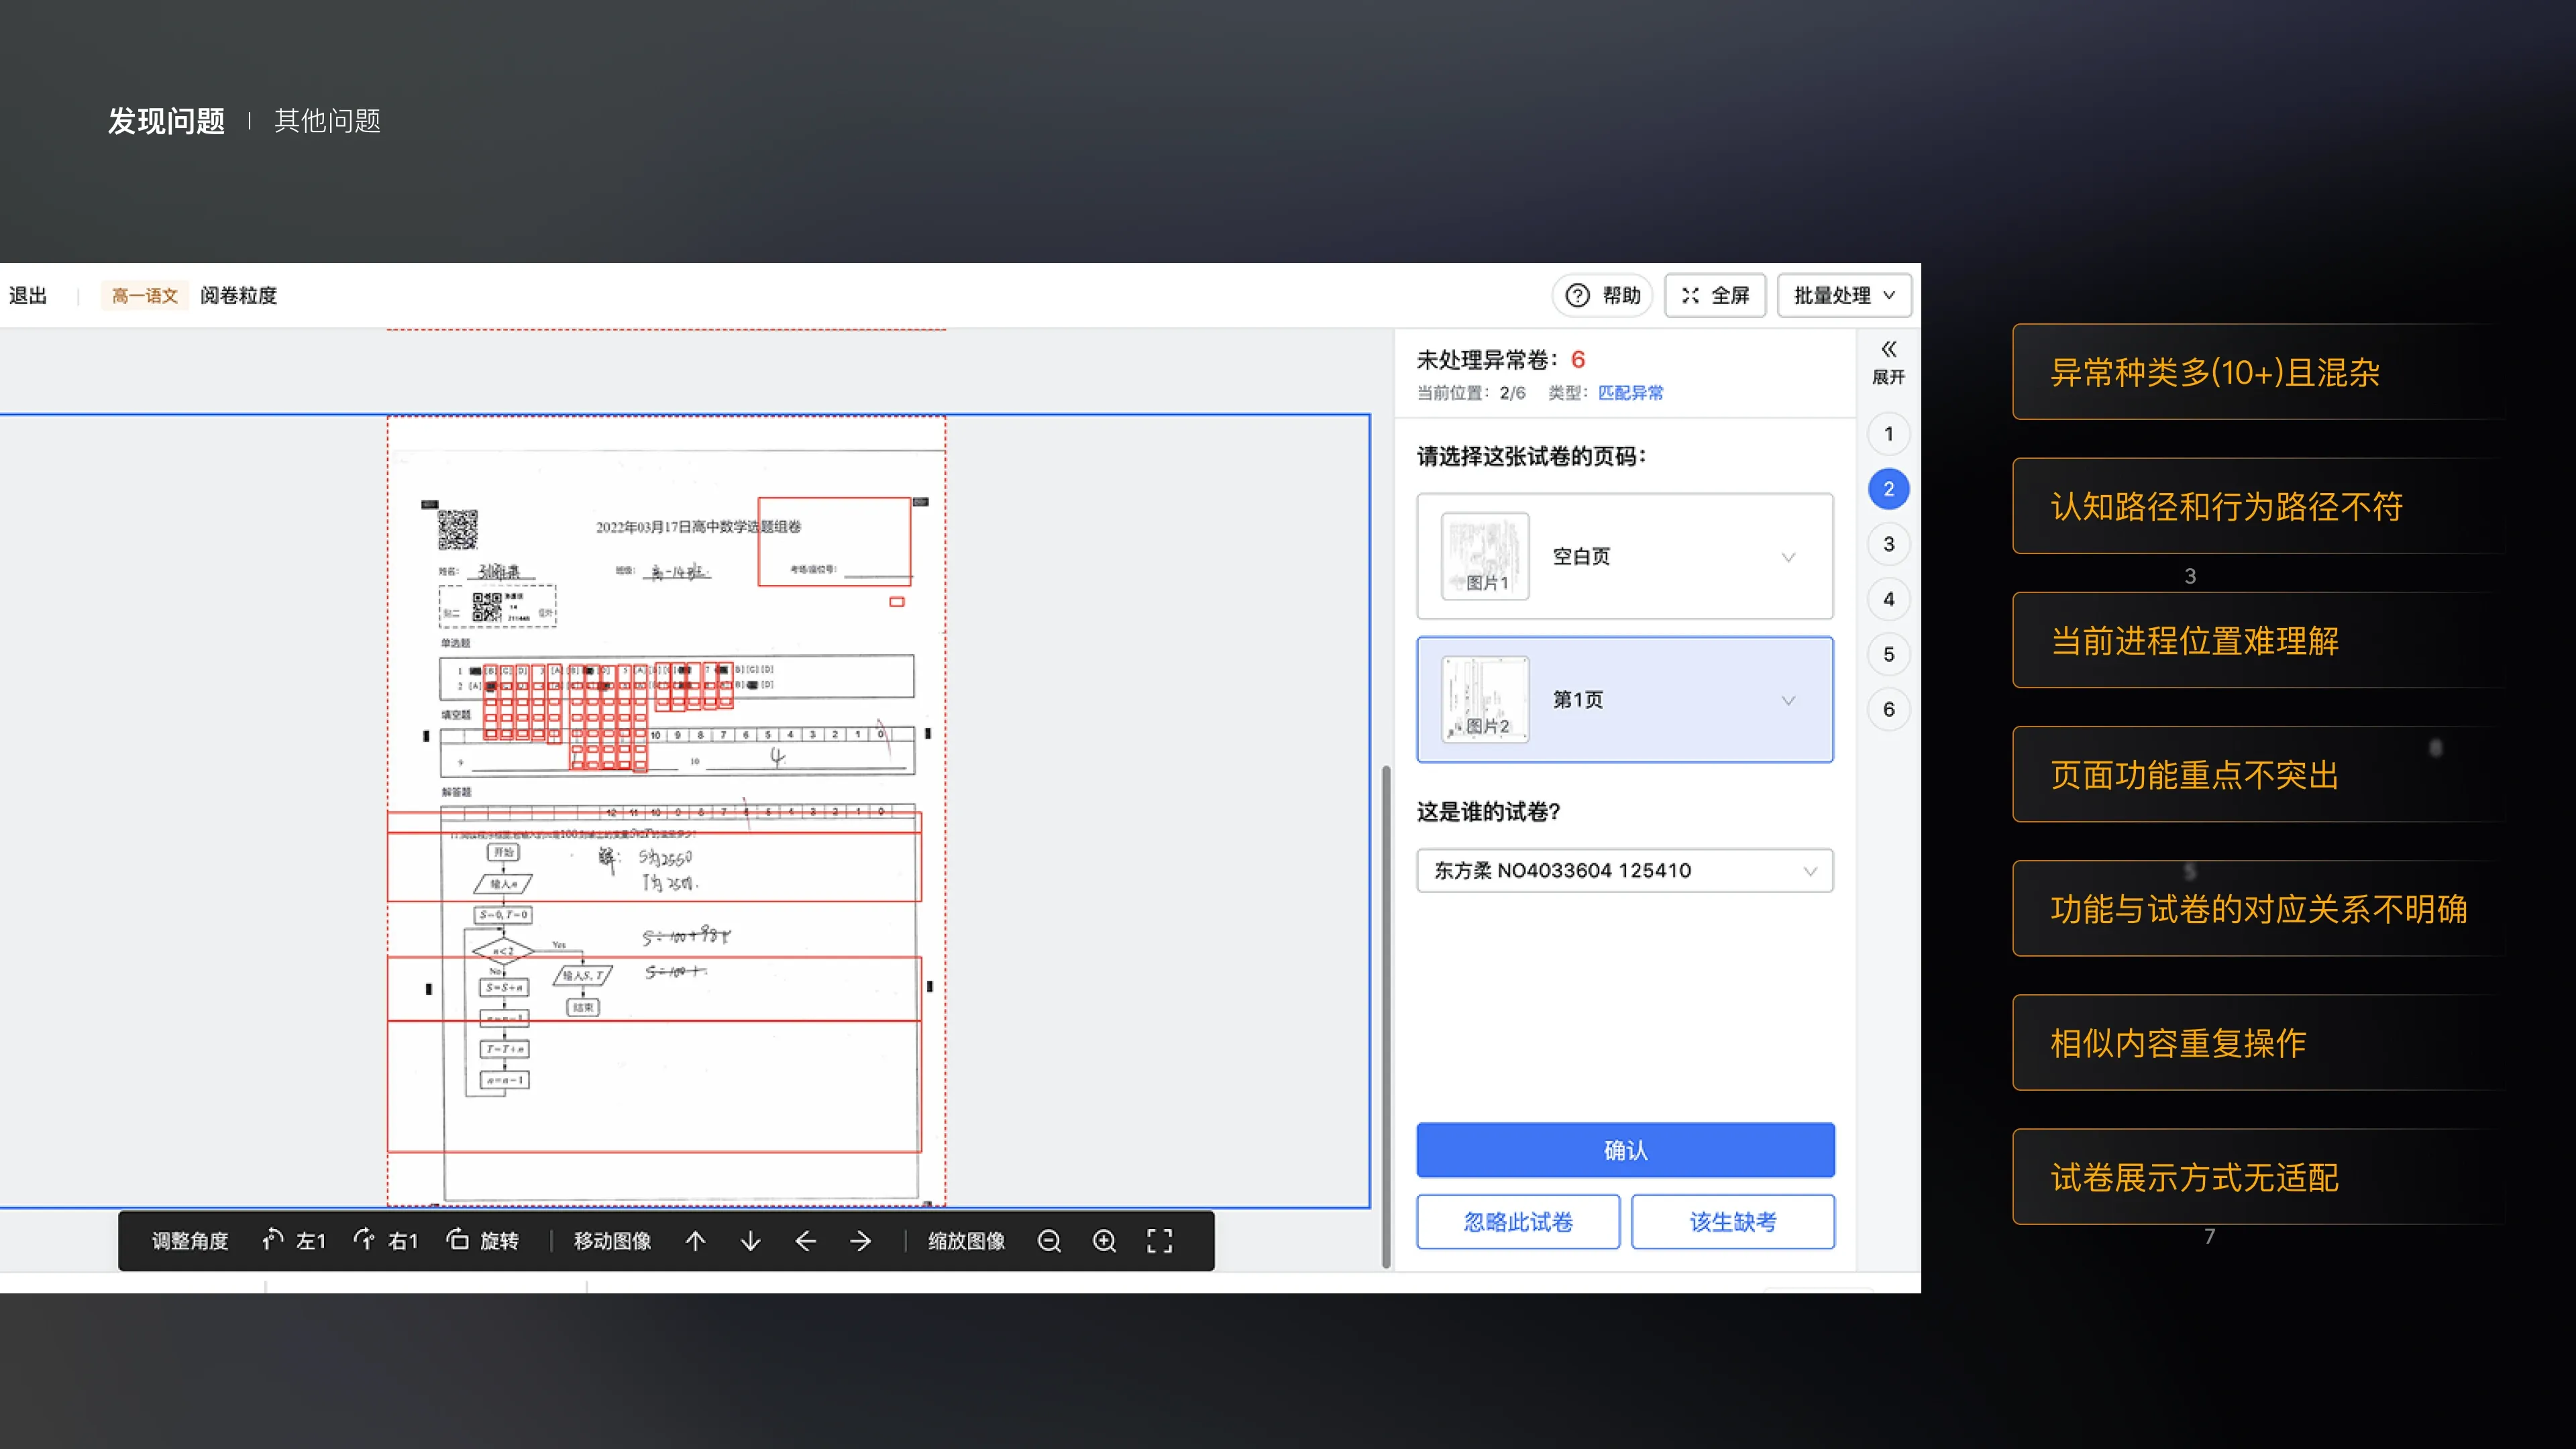
Task: Open the 批量处理 dropdown
Action: (1844, 295)
